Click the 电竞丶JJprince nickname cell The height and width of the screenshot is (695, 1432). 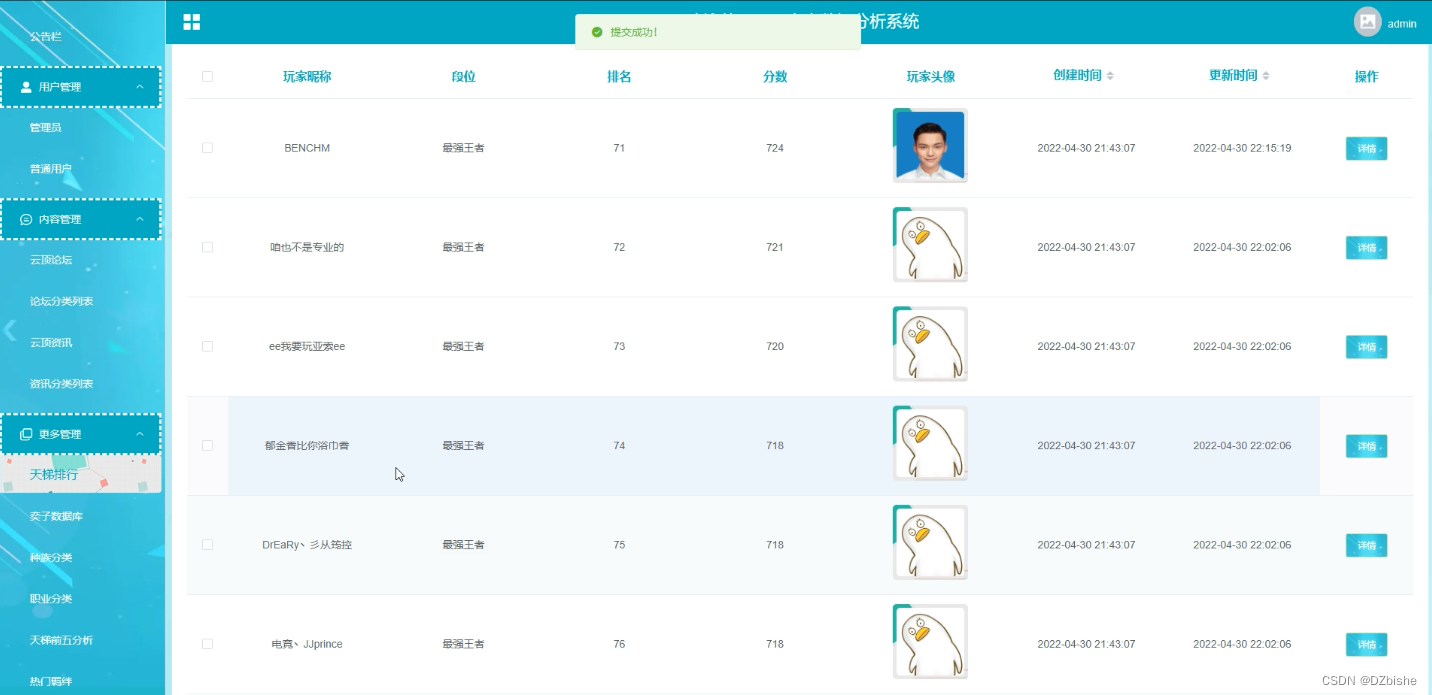[307, 644]
